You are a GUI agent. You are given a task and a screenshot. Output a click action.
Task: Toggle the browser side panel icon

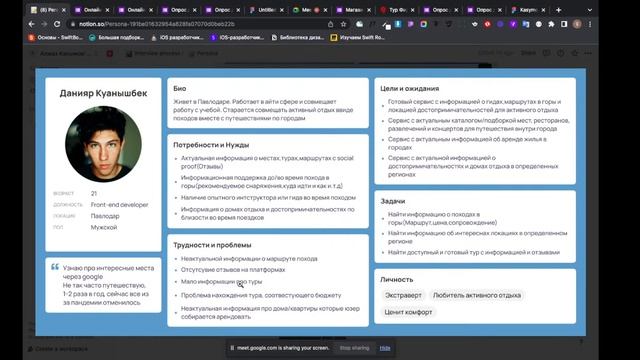pyautogui.click(x=564, y=24)
